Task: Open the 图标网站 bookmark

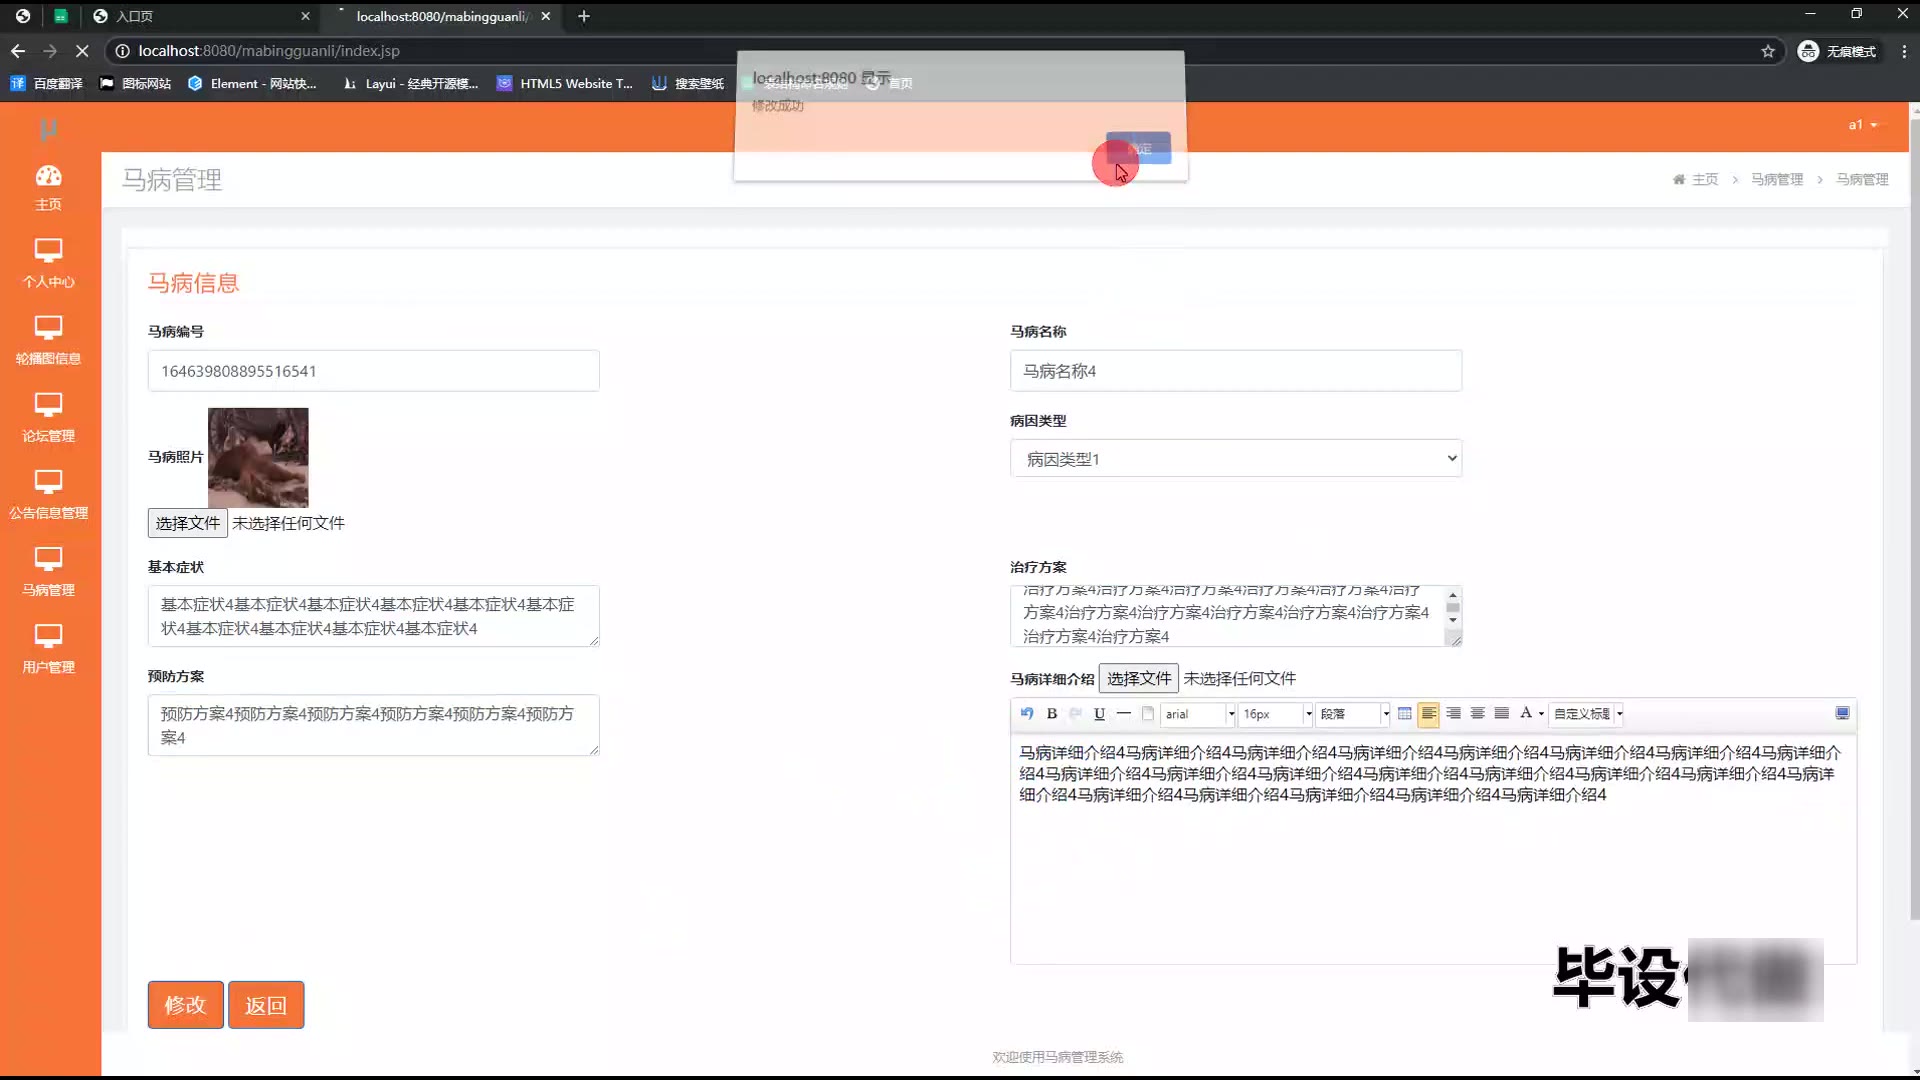Action: (136, 83)
